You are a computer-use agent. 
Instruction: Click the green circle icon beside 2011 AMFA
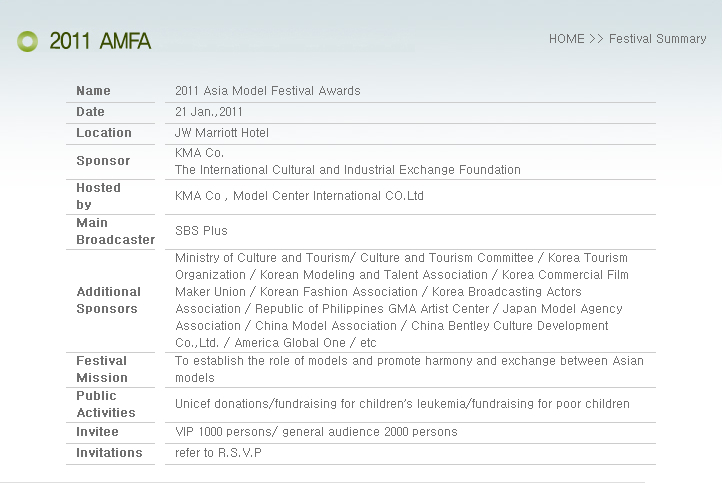tap(27, 41)
